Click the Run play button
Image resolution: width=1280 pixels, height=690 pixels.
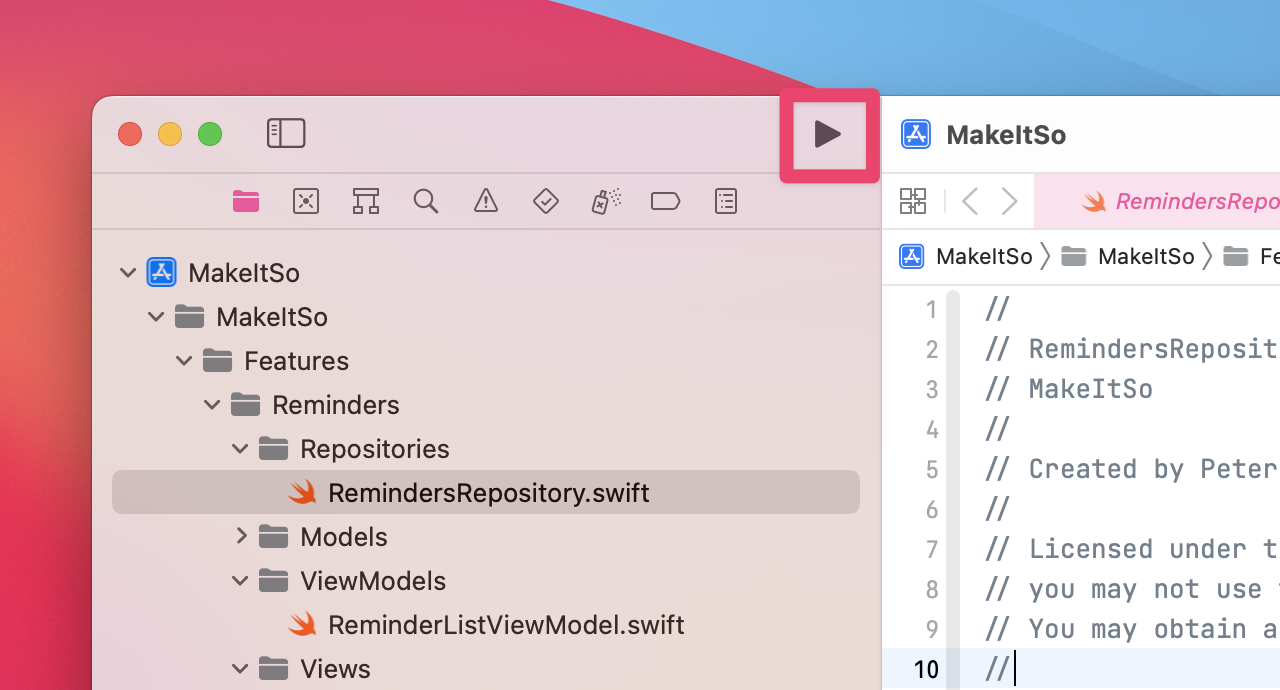click(828, 134)
